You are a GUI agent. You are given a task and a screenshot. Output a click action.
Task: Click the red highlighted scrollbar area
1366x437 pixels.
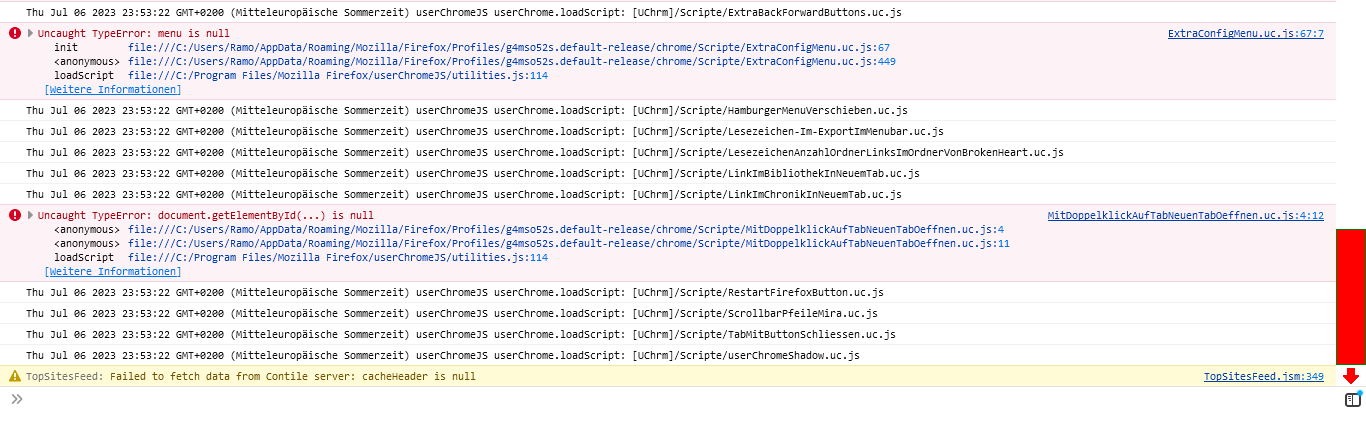click(x=1351, y=296)
